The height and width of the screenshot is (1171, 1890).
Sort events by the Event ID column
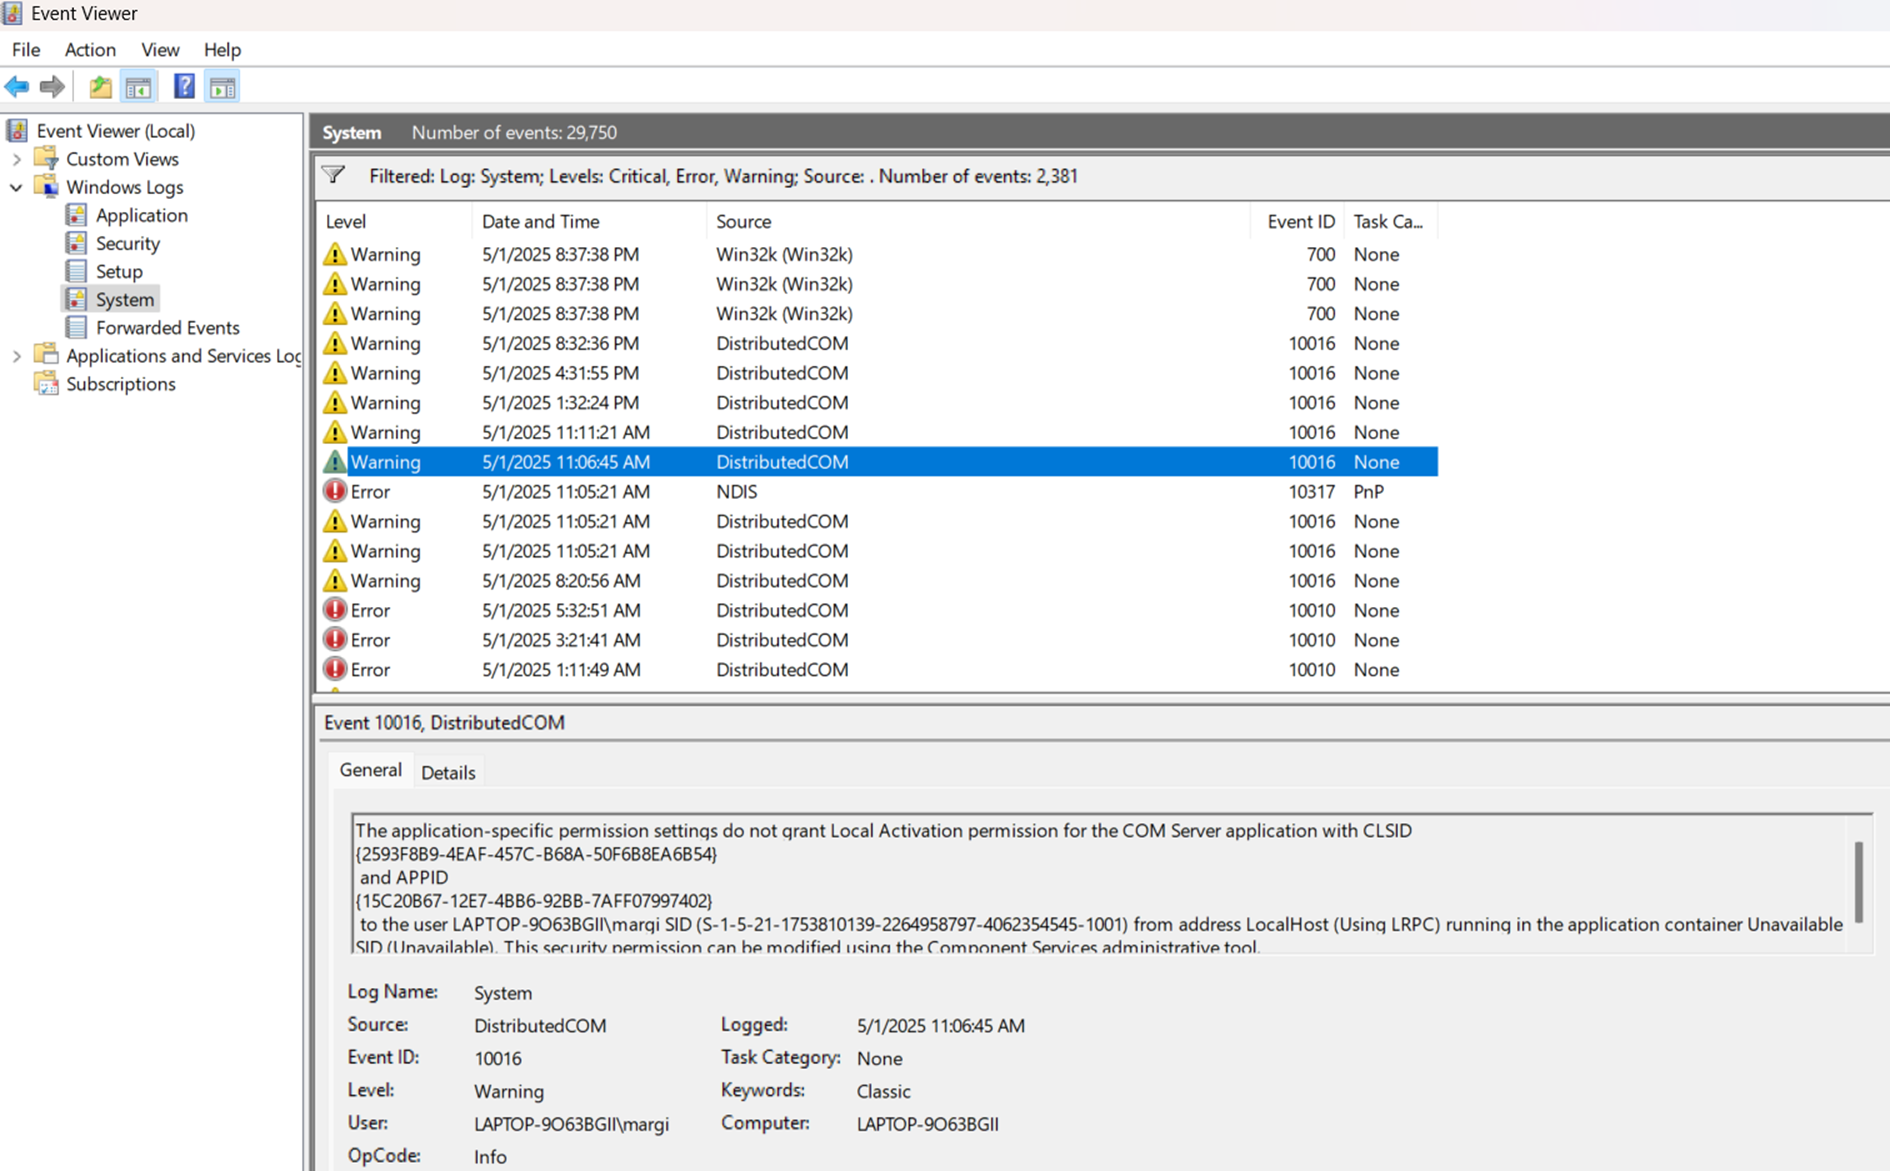[x=1300, y=221]
